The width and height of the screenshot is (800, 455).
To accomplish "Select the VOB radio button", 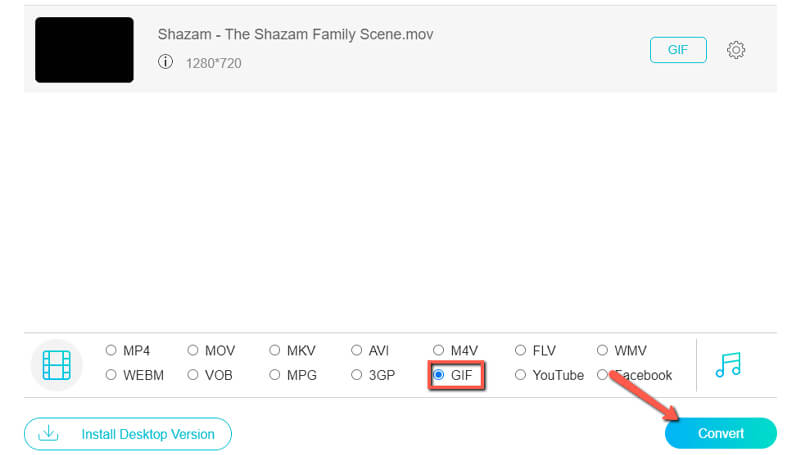I will click(193, 375).
